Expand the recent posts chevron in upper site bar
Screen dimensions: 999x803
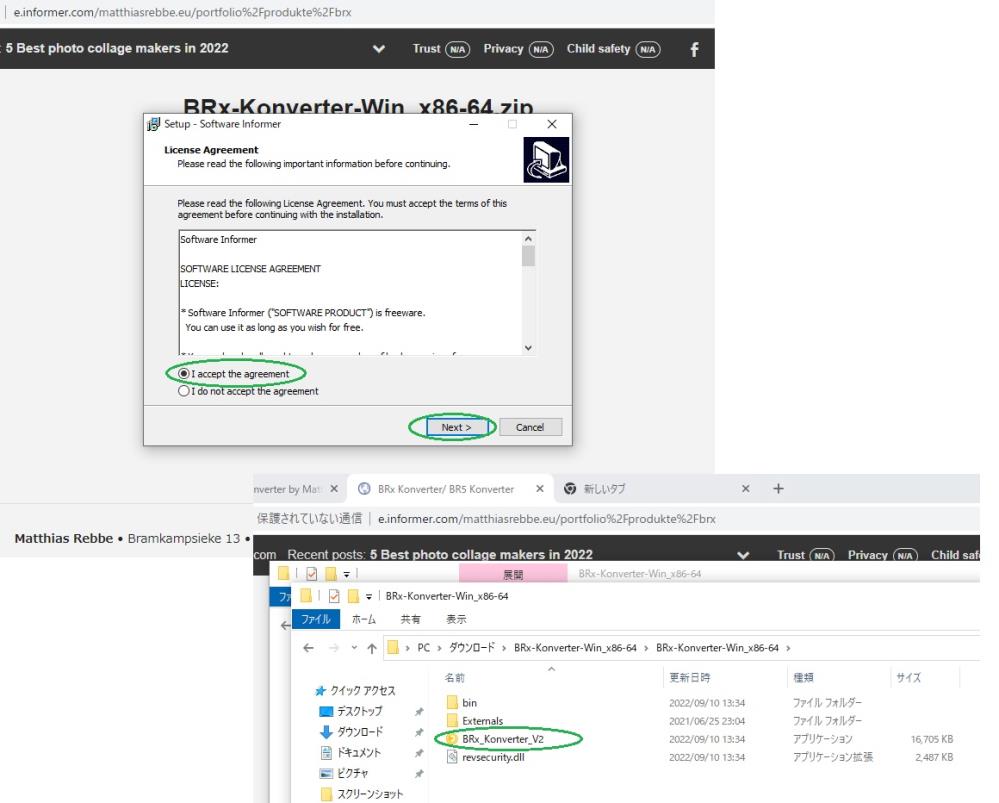point(378,49)
